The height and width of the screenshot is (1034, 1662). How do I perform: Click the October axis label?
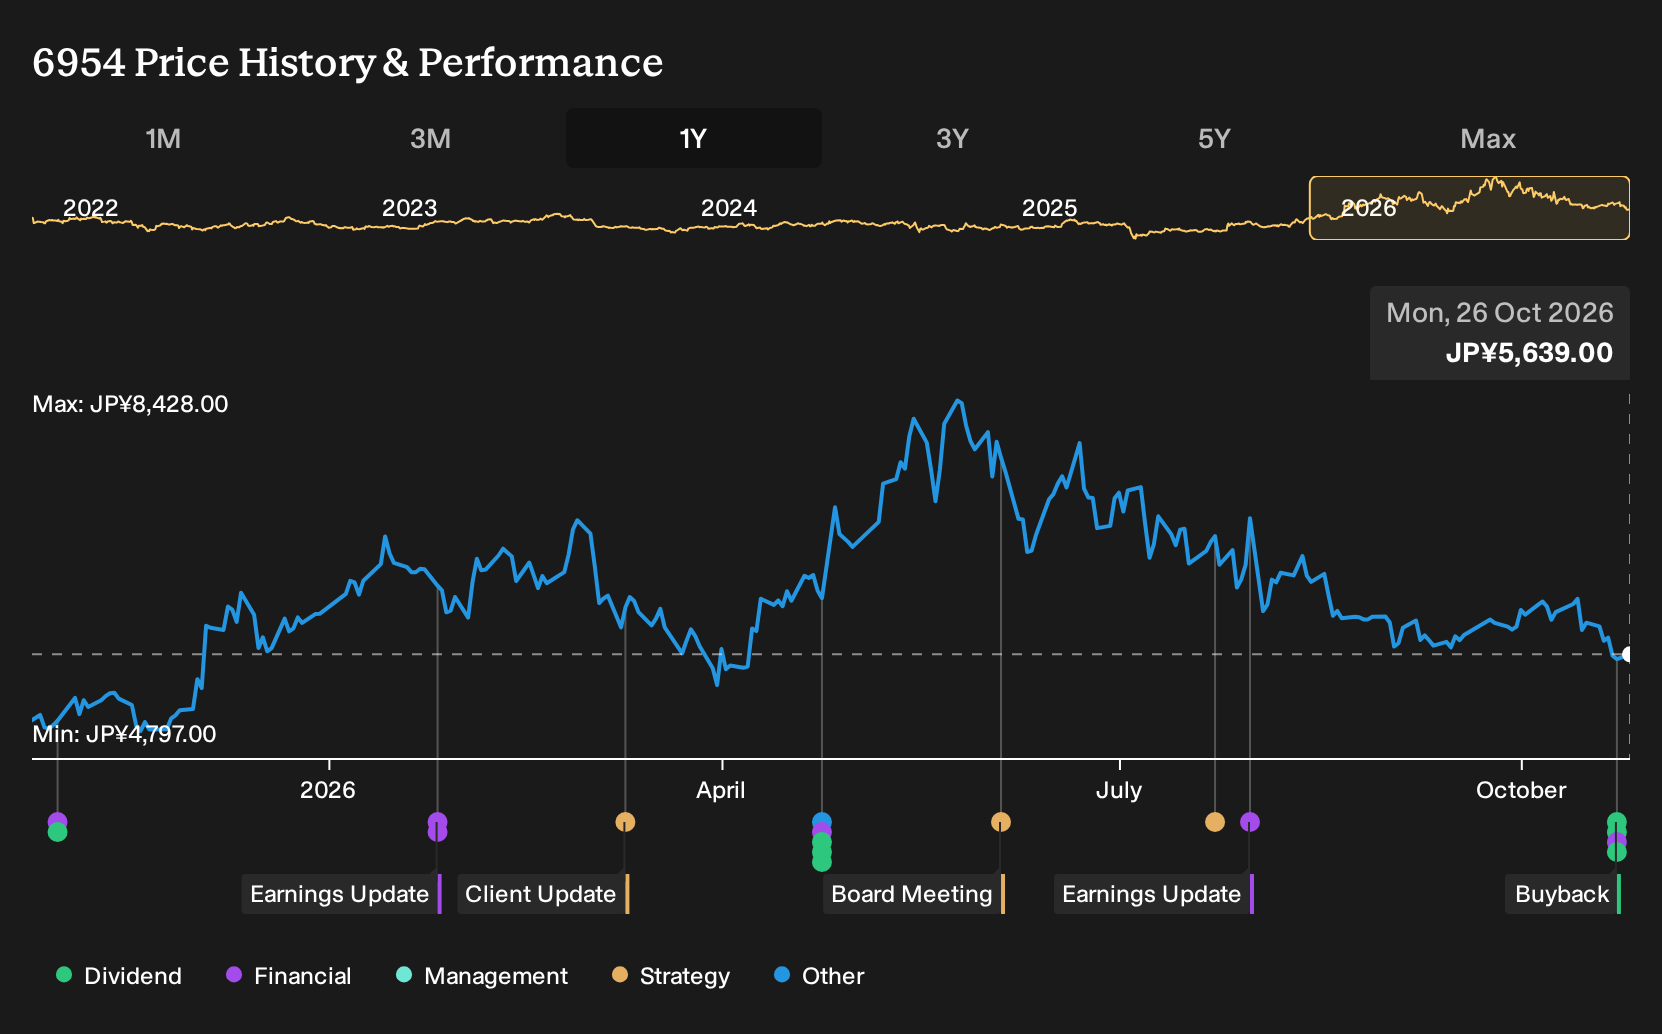click(1521, 790)
